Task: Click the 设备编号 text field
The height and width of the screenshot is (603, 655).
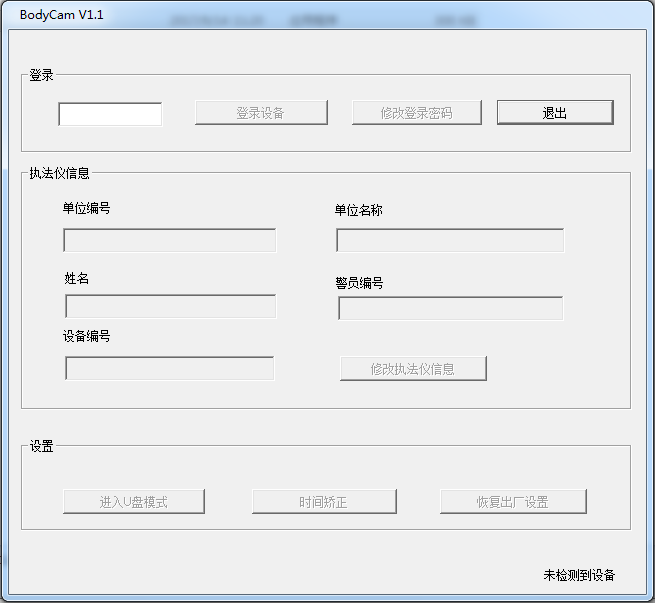Action: (x=169, y=368)
